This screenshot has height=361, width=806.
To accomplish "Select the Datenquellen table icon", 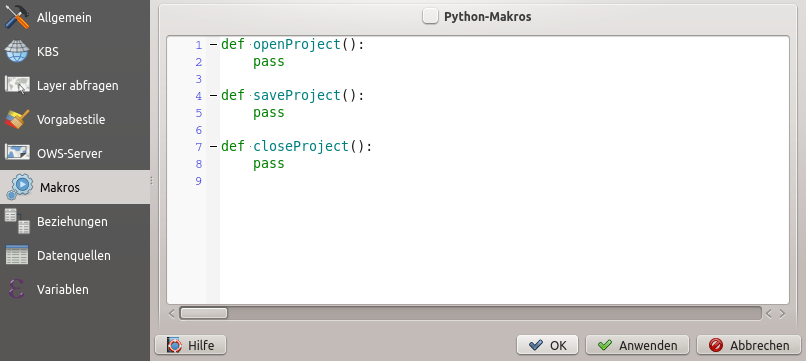I will pos(17,255).
